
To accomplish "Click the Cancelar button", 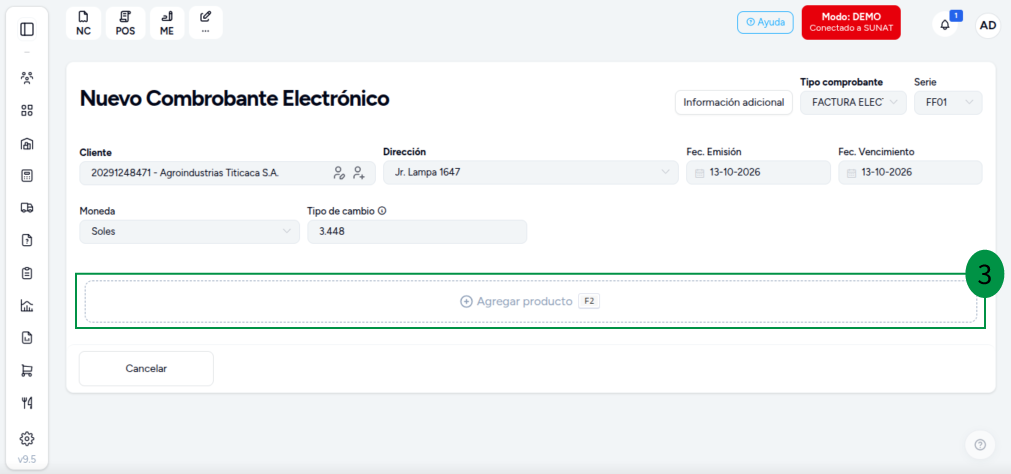I will point(146,368).
